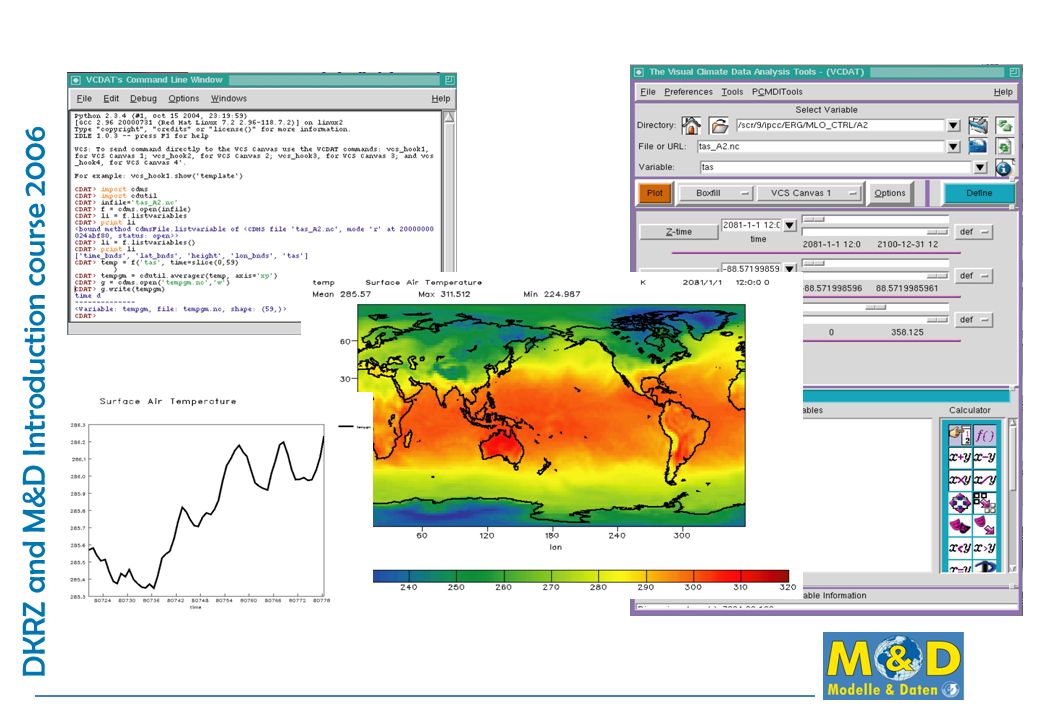
Task: Open Tools menu in VCDAT window
Action: coord(732,91)
